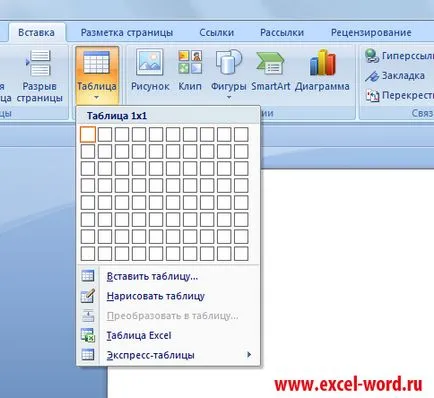
Task: Insert SmartArt graphic icon
Action: [x=270, y=63]
